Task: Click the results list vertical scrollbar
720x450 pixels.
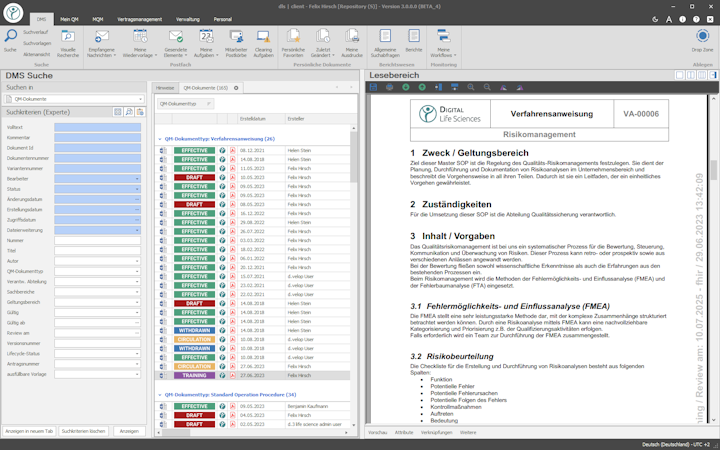Action: [354, 156]
